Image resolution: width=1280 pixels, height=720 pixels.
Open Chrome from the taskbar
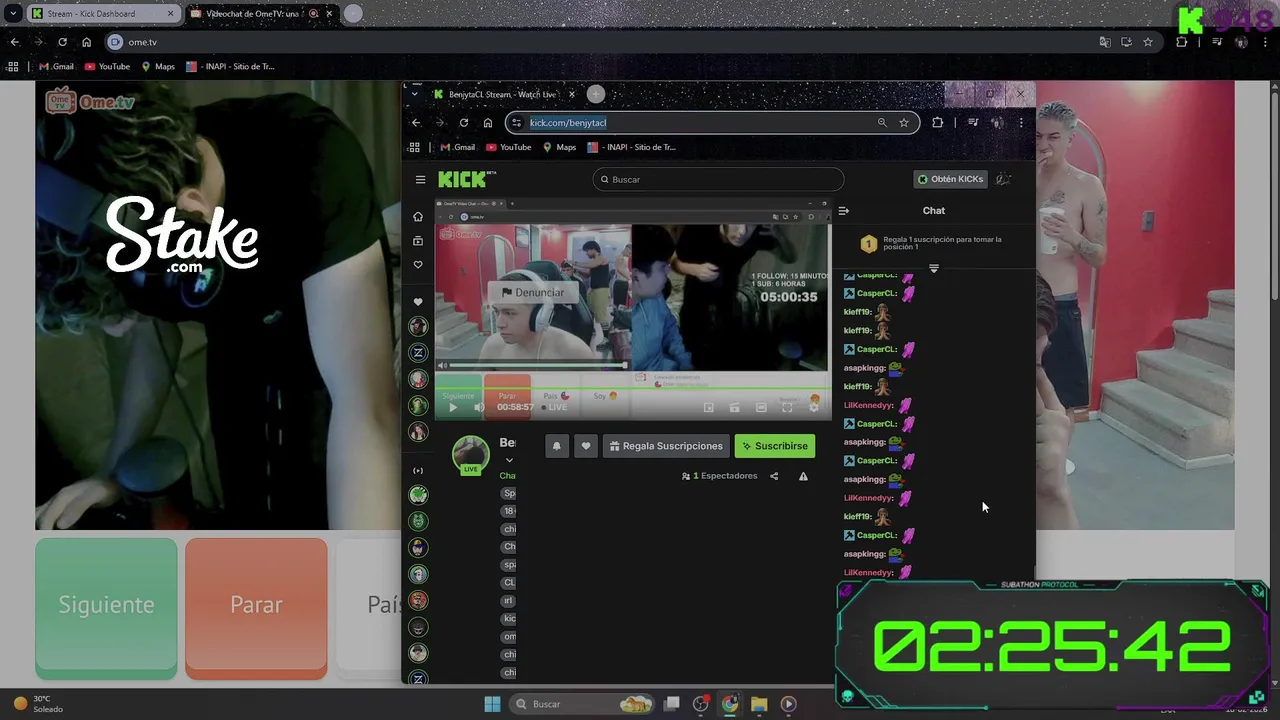(730, 704)
